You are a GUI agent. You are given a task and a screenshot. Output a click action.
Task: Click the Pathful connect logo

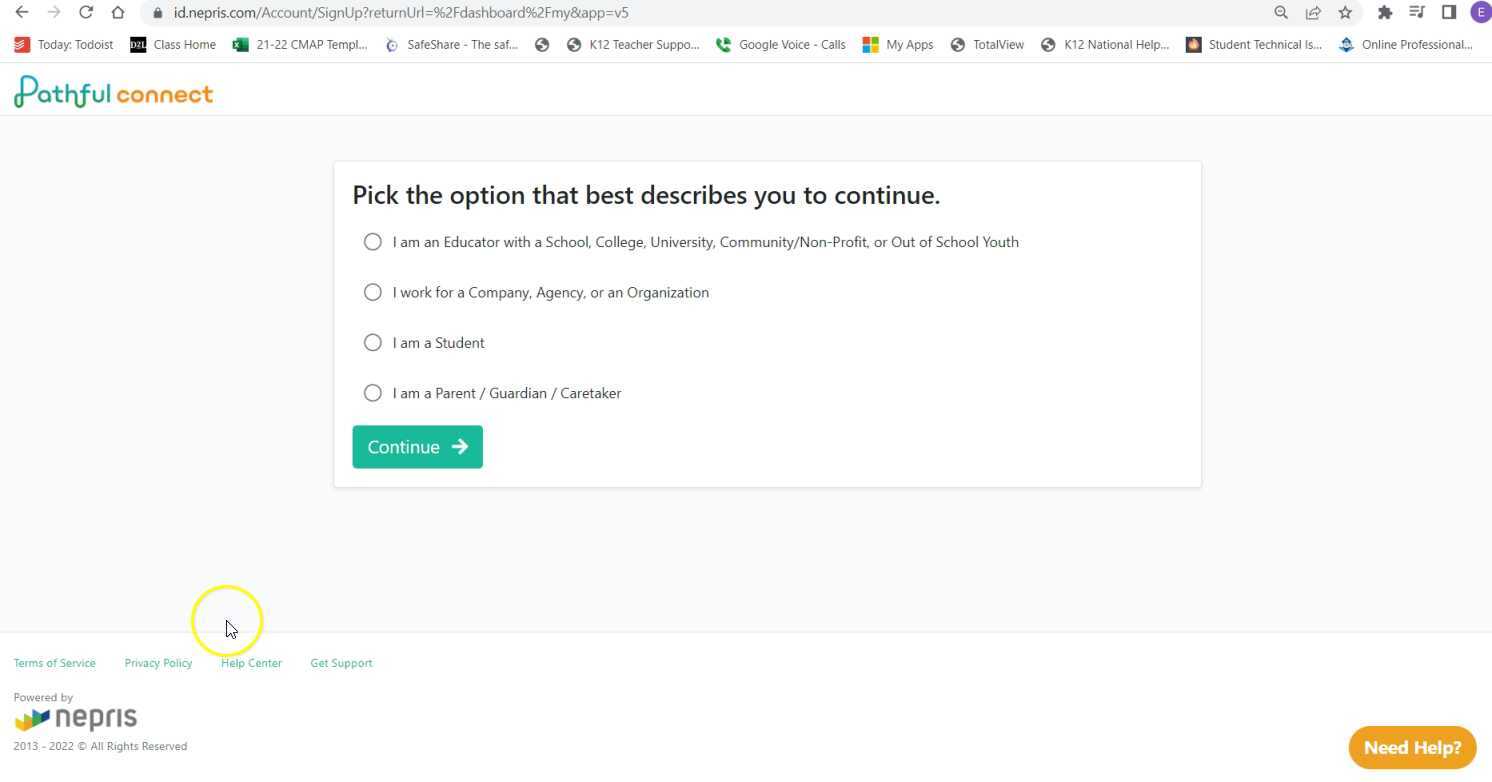pos(113,91)
